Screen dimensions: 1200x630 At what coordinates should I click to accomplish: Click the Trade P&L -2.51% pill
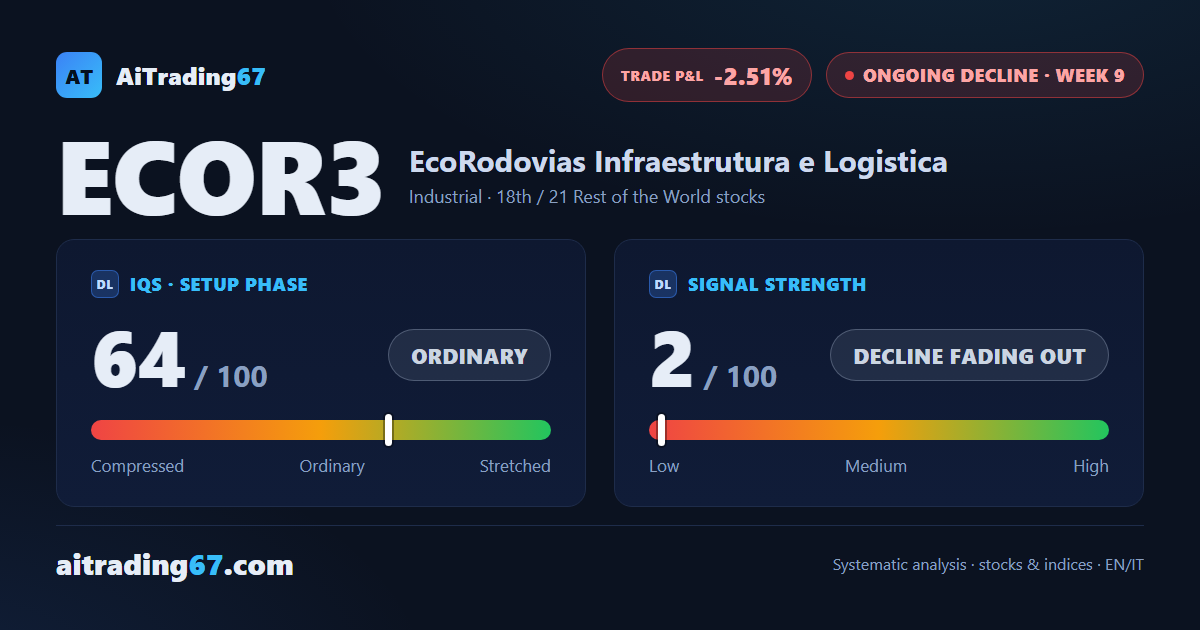coord(706,75)
